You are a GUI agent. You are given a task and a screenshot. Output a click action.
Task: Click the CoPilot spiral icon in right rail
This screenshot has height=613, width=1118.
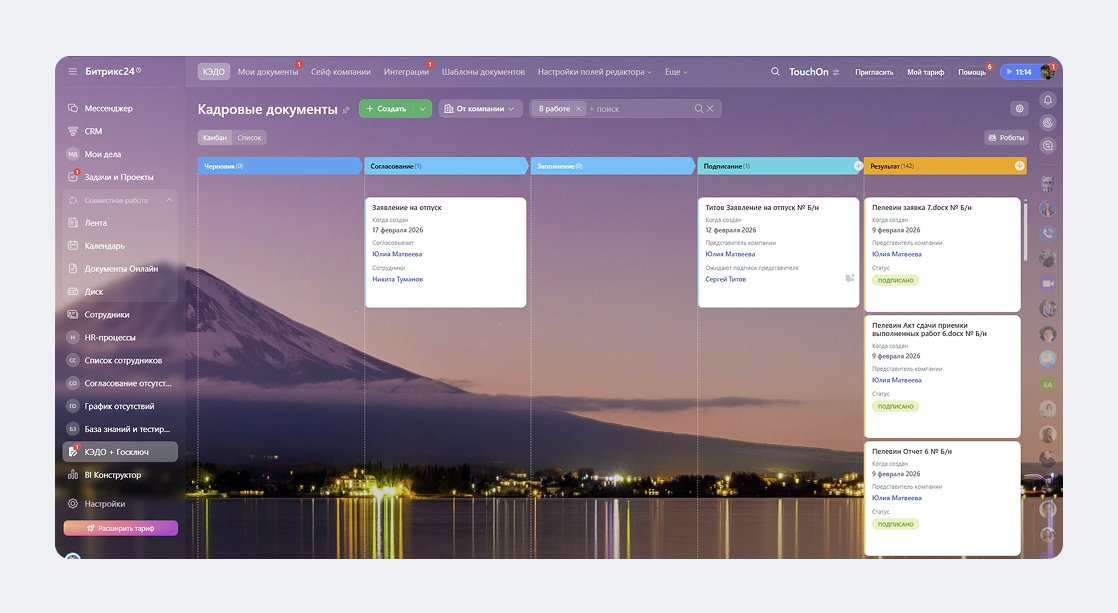(x=1047, y=123)
